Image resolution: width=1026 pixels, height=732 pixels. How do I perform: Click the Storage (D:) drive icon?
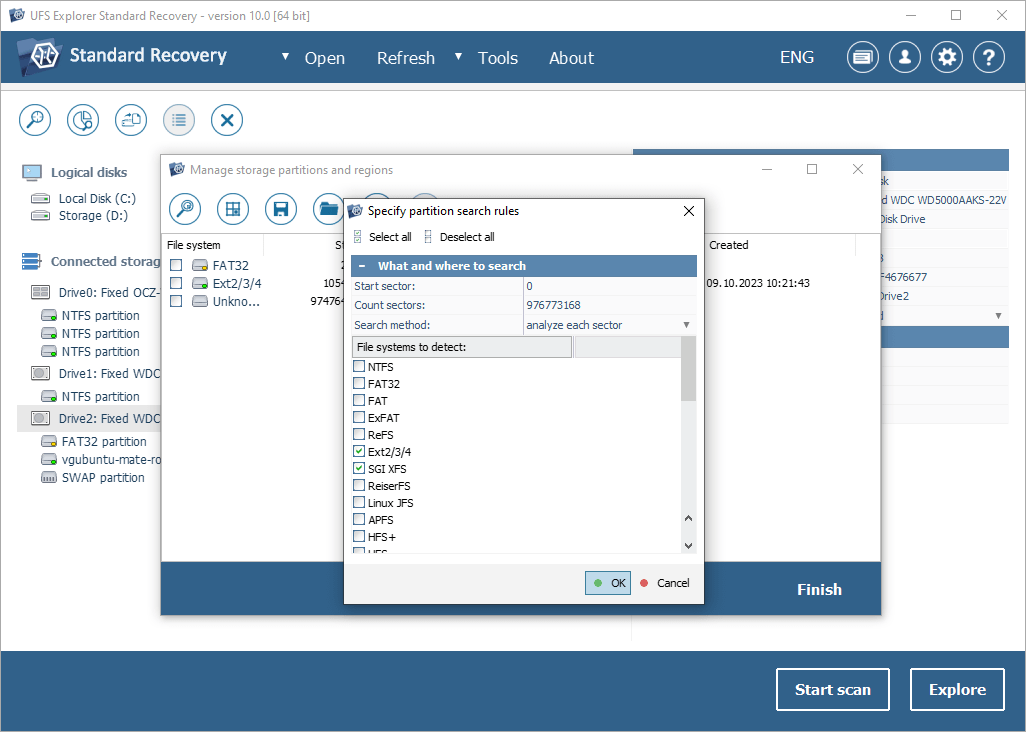[x=41, y=215]
